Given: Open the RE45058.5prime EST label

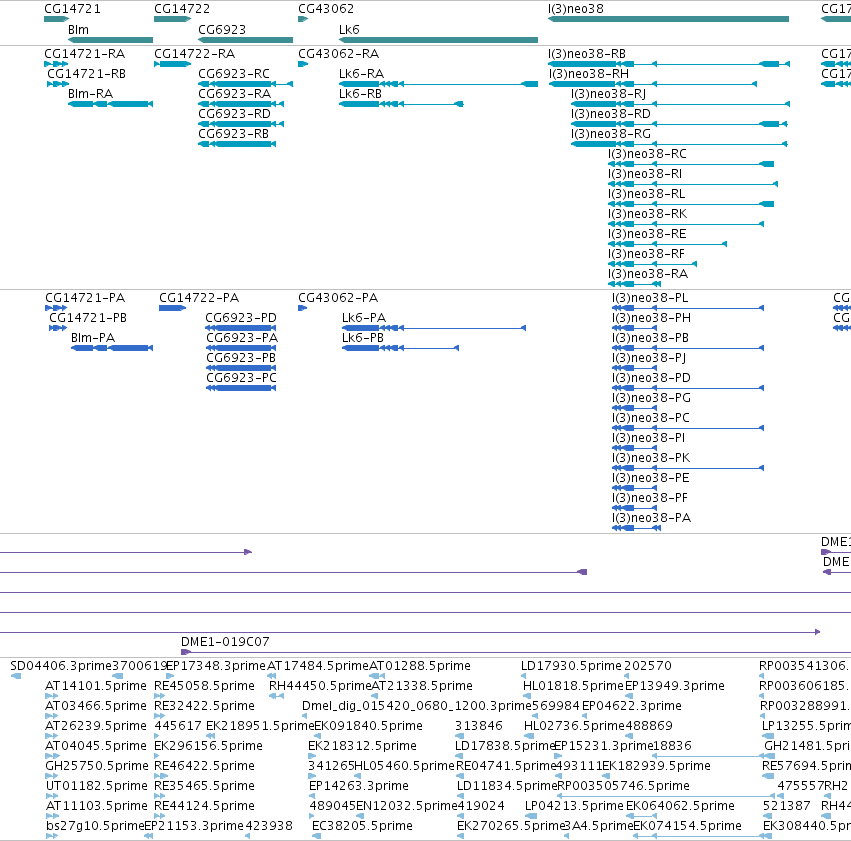Looking at the screenshot, I should (205, 686).
